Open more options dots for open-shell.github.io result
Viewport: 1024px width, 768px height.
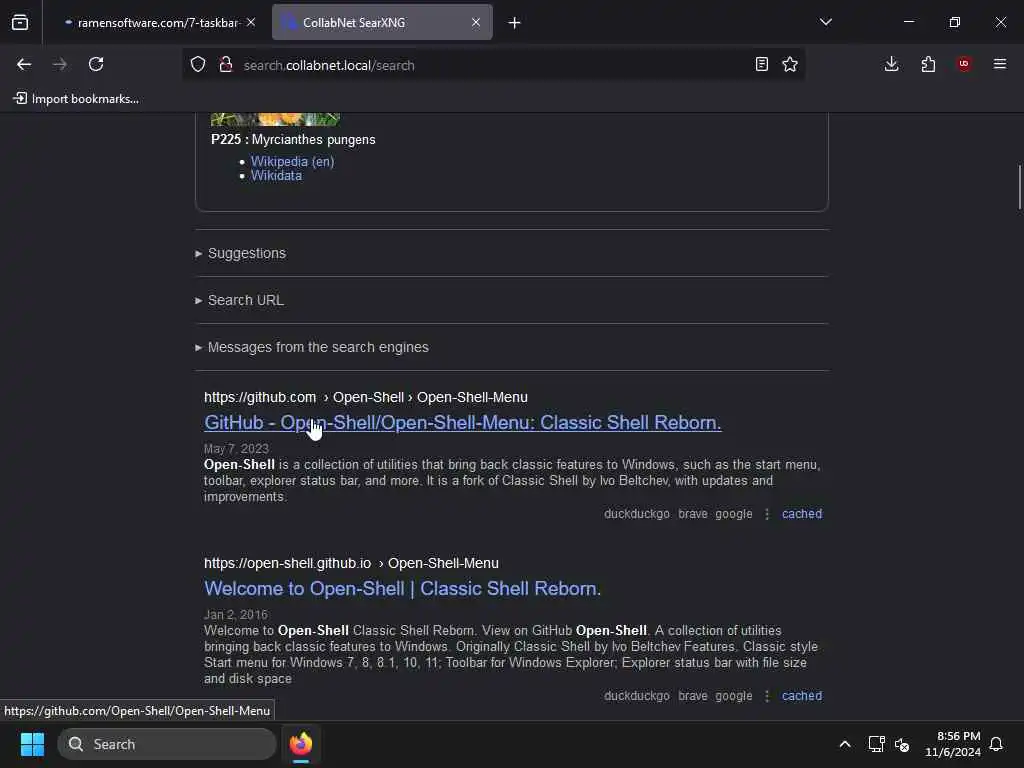click(x=767, y=696)
